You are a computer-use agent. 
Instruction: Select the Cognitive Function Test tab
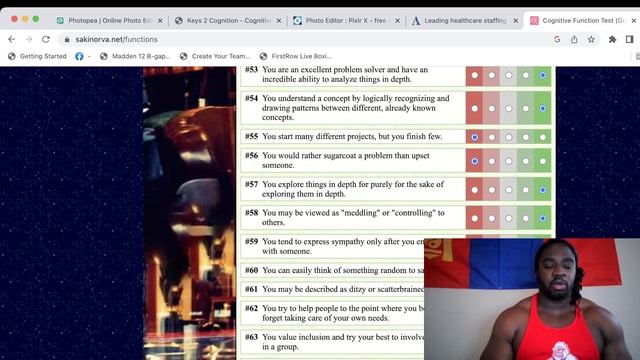pos(583,20)
